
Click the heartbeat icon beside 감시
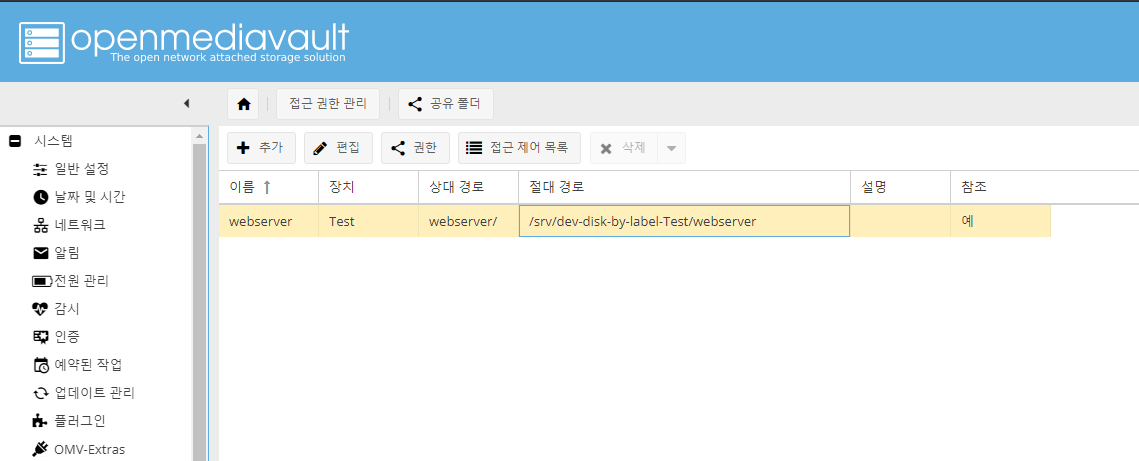click(41, 309)
